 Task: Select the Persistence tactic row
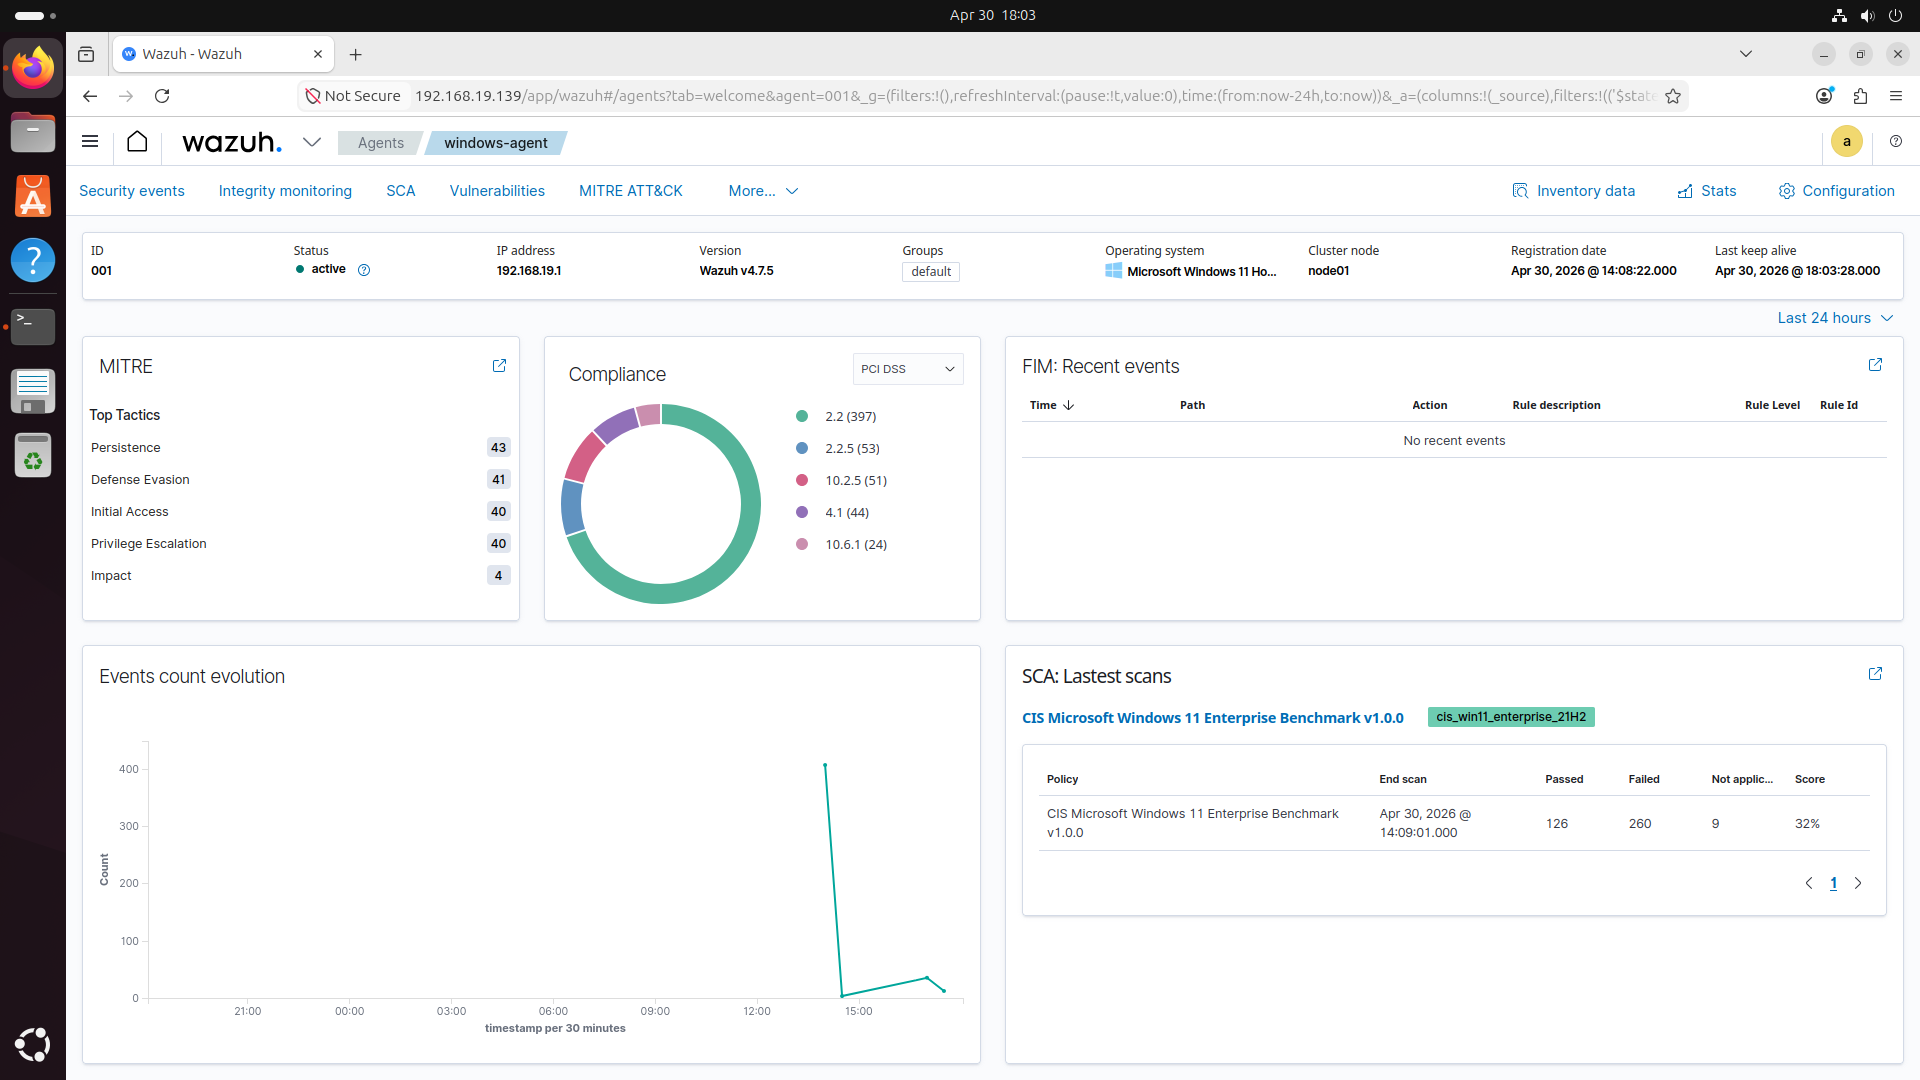(300, 448)
